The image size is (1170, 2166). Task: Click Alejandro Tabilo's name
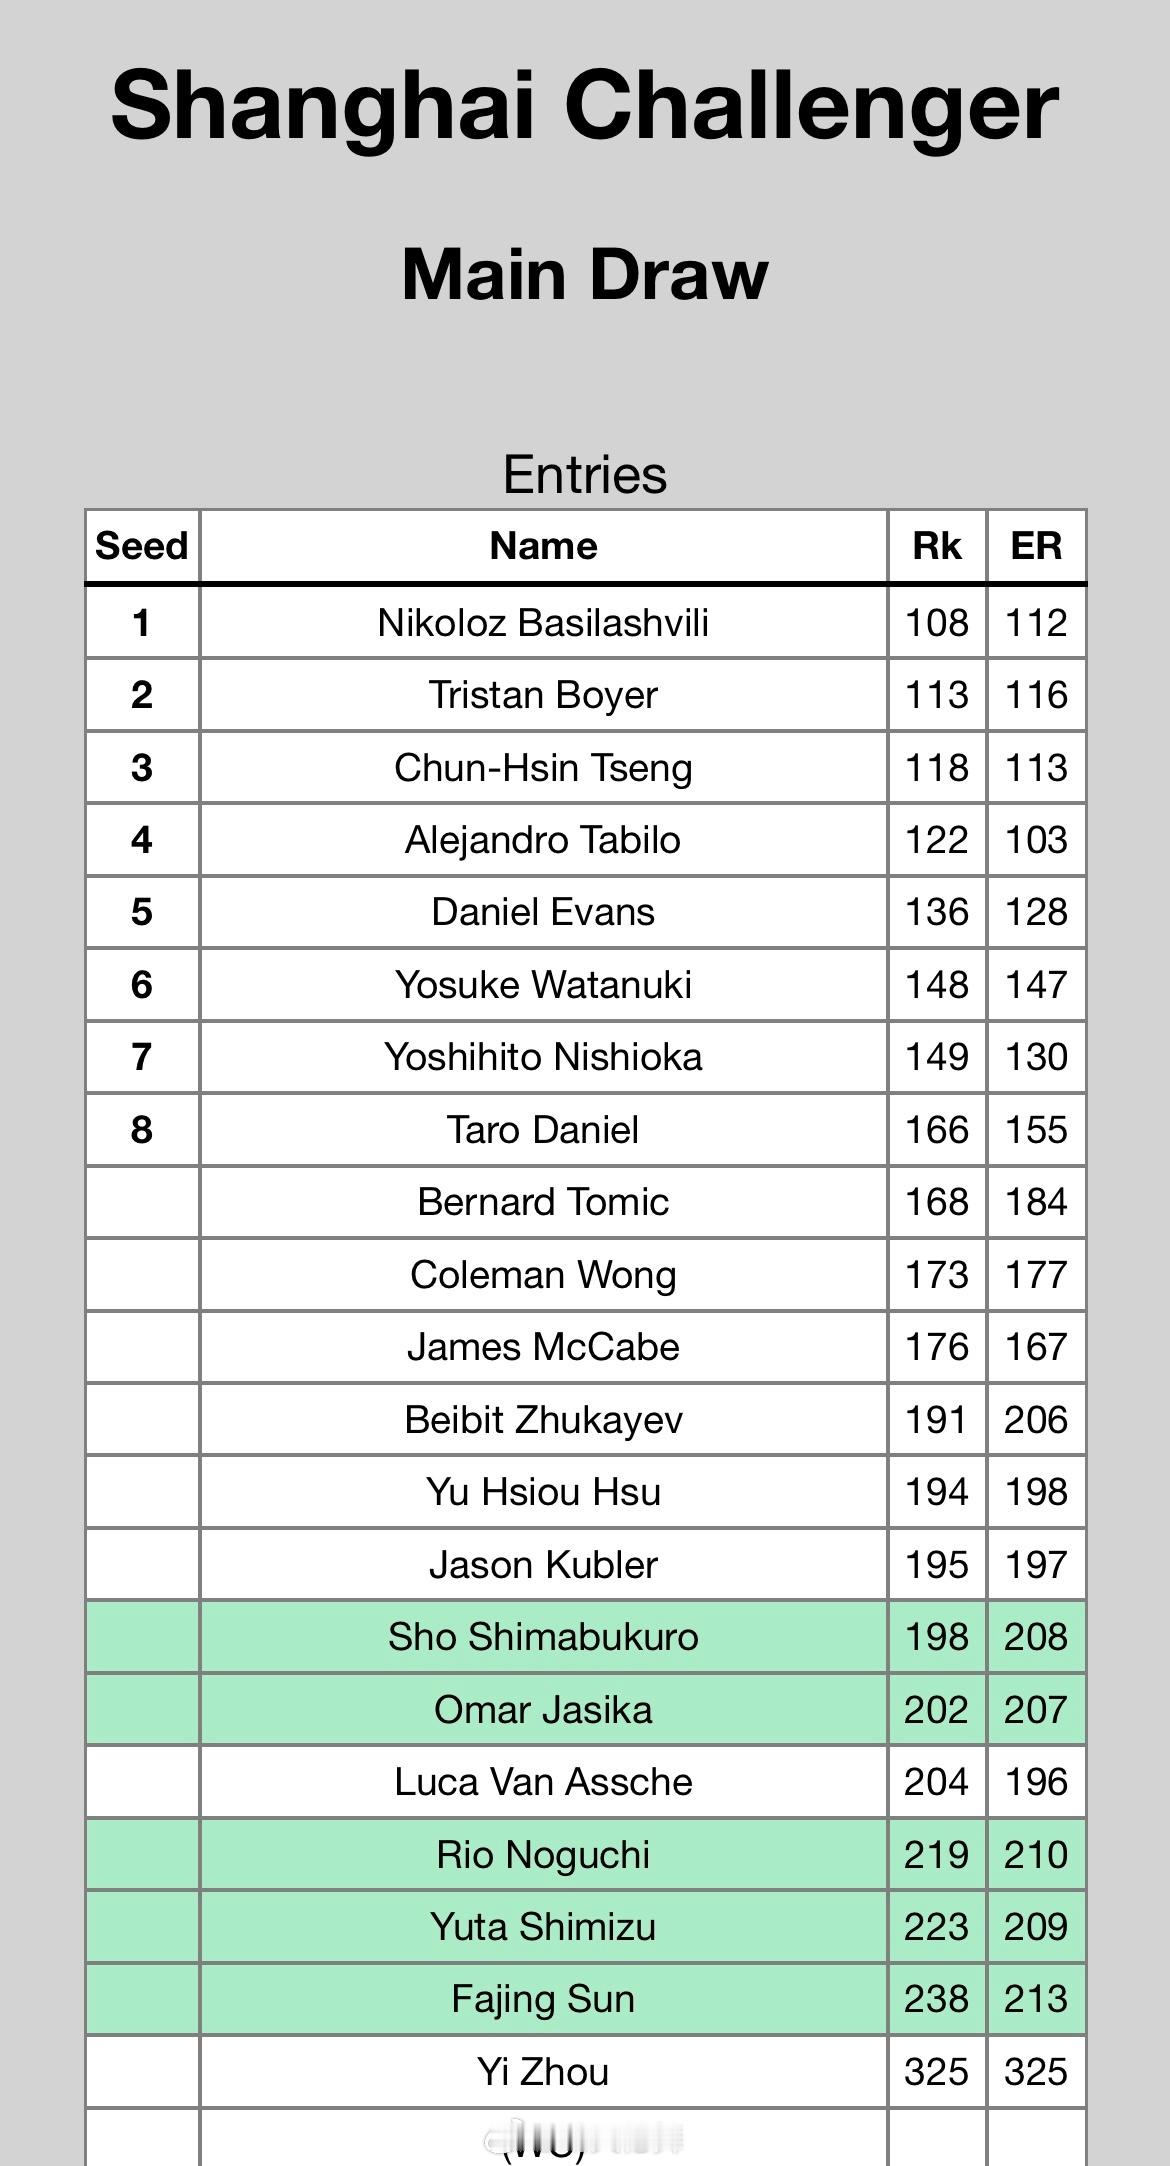click(x=543, y=840)
